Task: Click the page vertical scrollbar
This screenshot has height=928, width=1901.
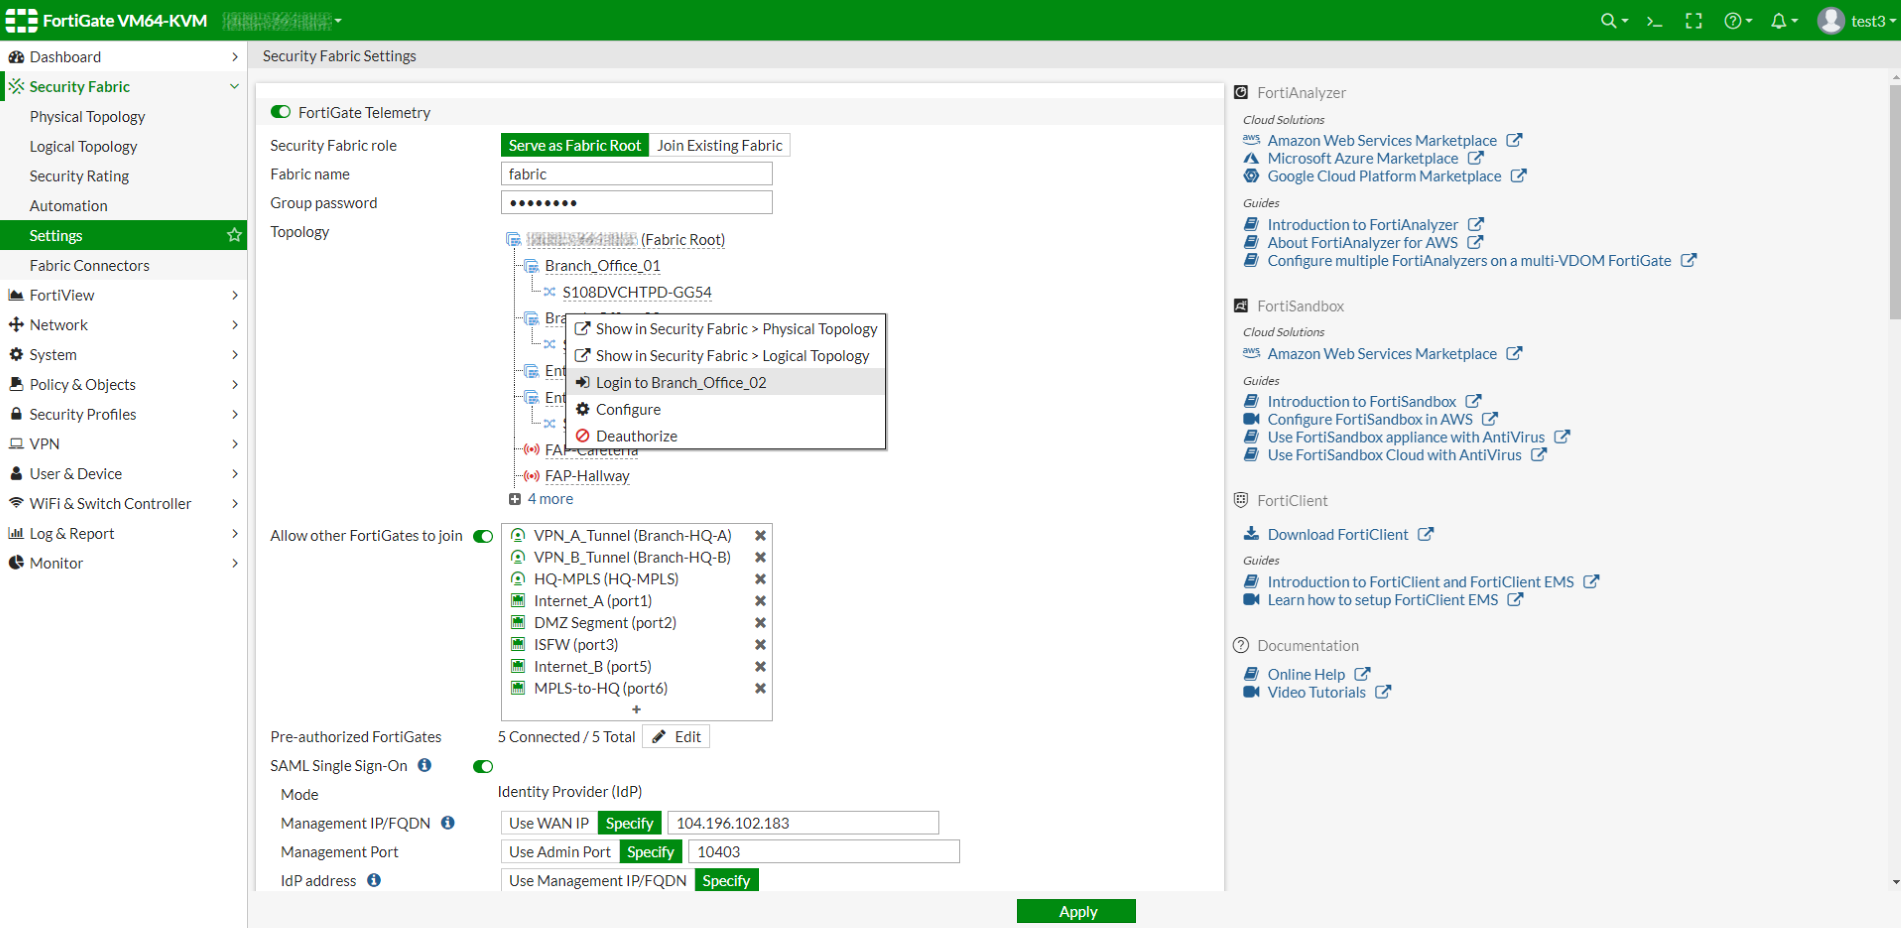Action: click(x=1895, y=203)
